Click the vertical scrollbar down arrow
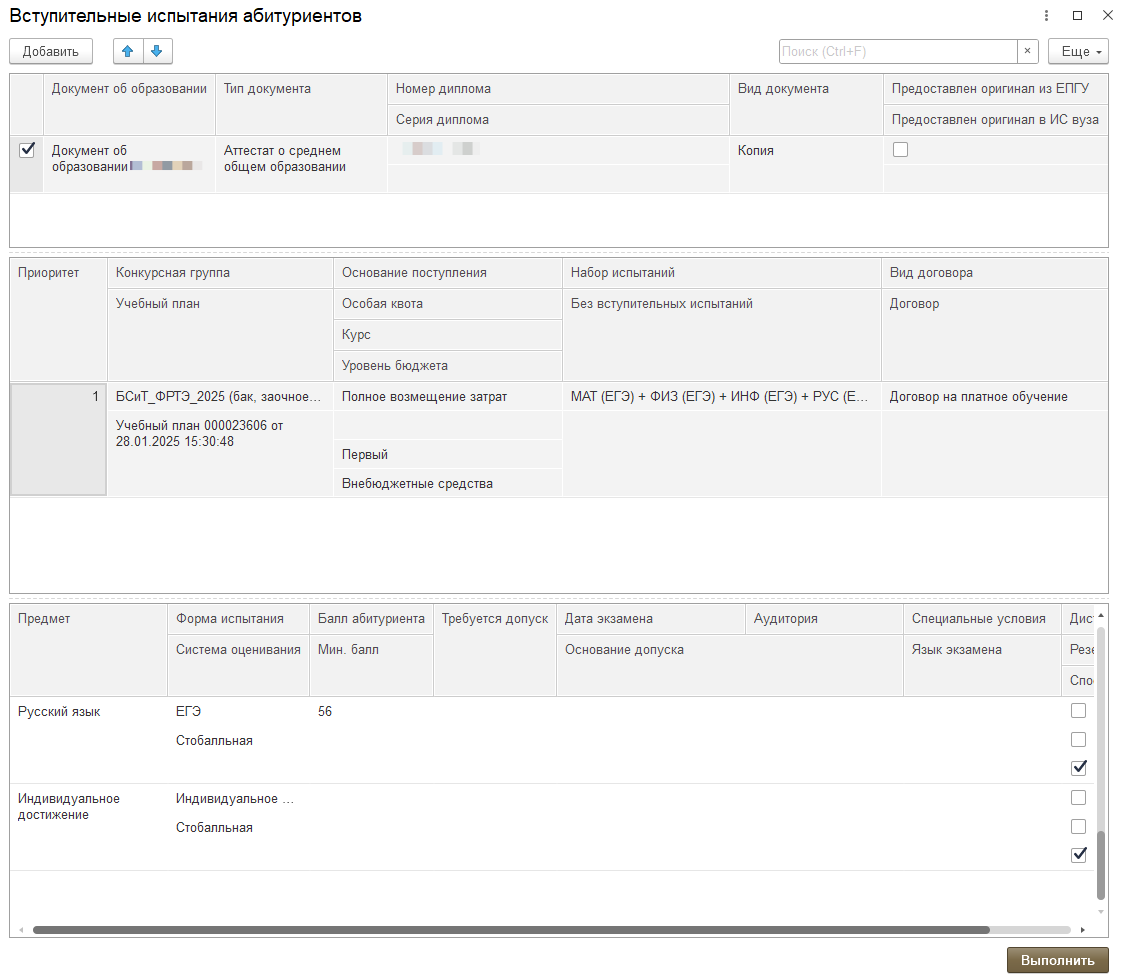 (x=1101, y=911)
